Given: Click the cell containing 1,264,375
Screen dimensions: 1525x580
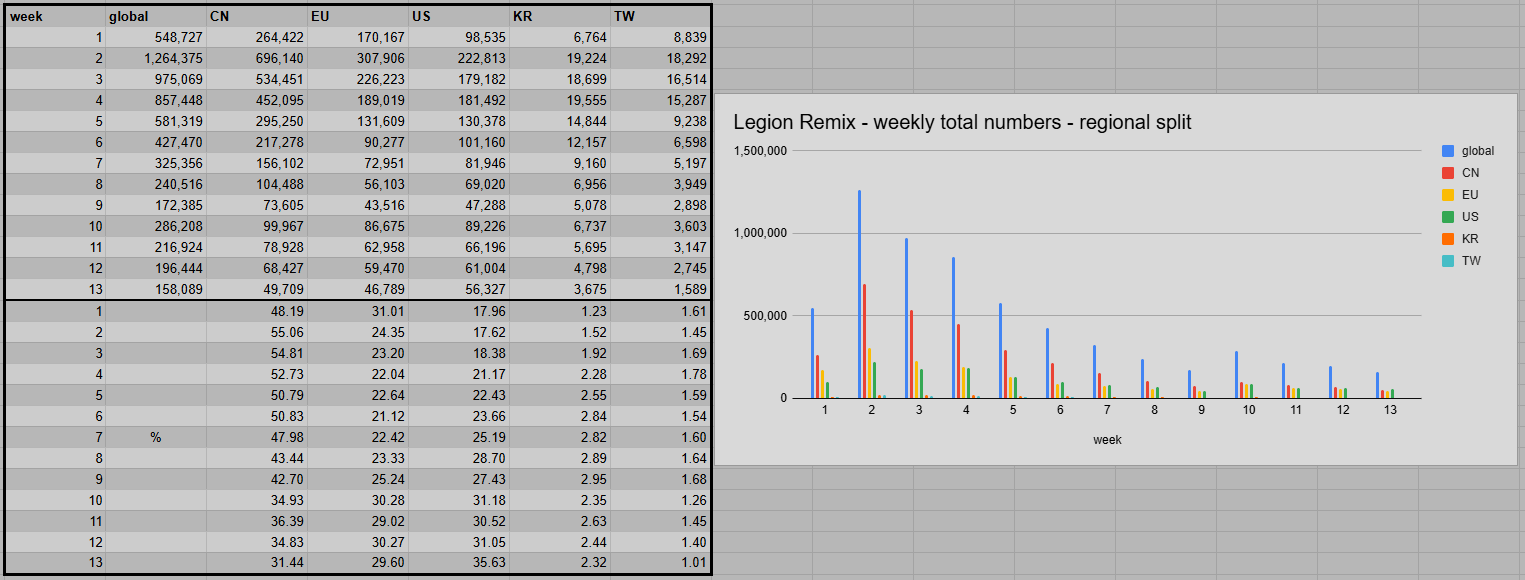Looking at the screenshot, I should pyautogui.click(x=155, y=58).
